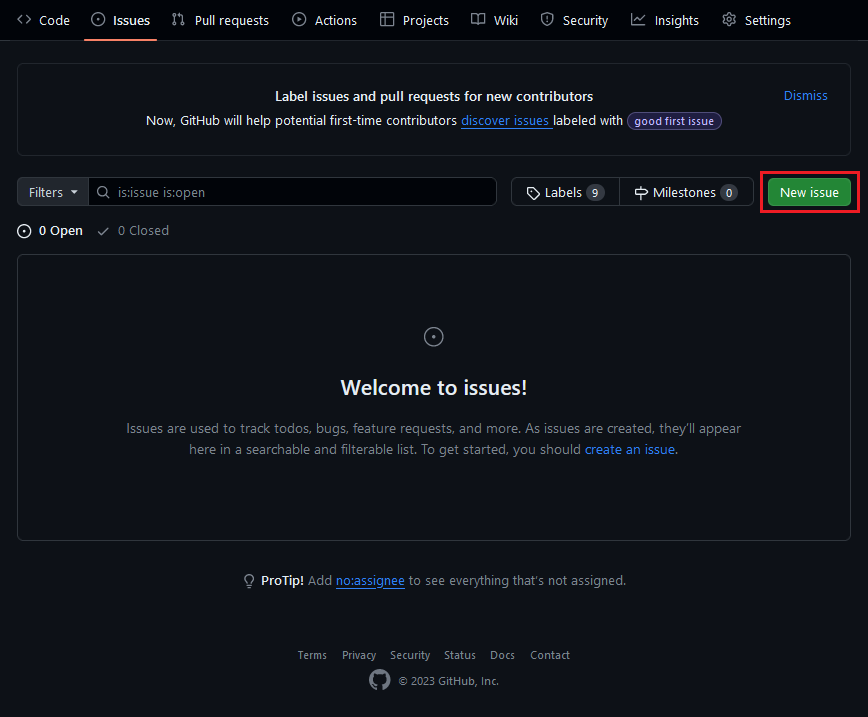Open repository Settings tab
Screen dimensions: 868x717
click(756, 20)
